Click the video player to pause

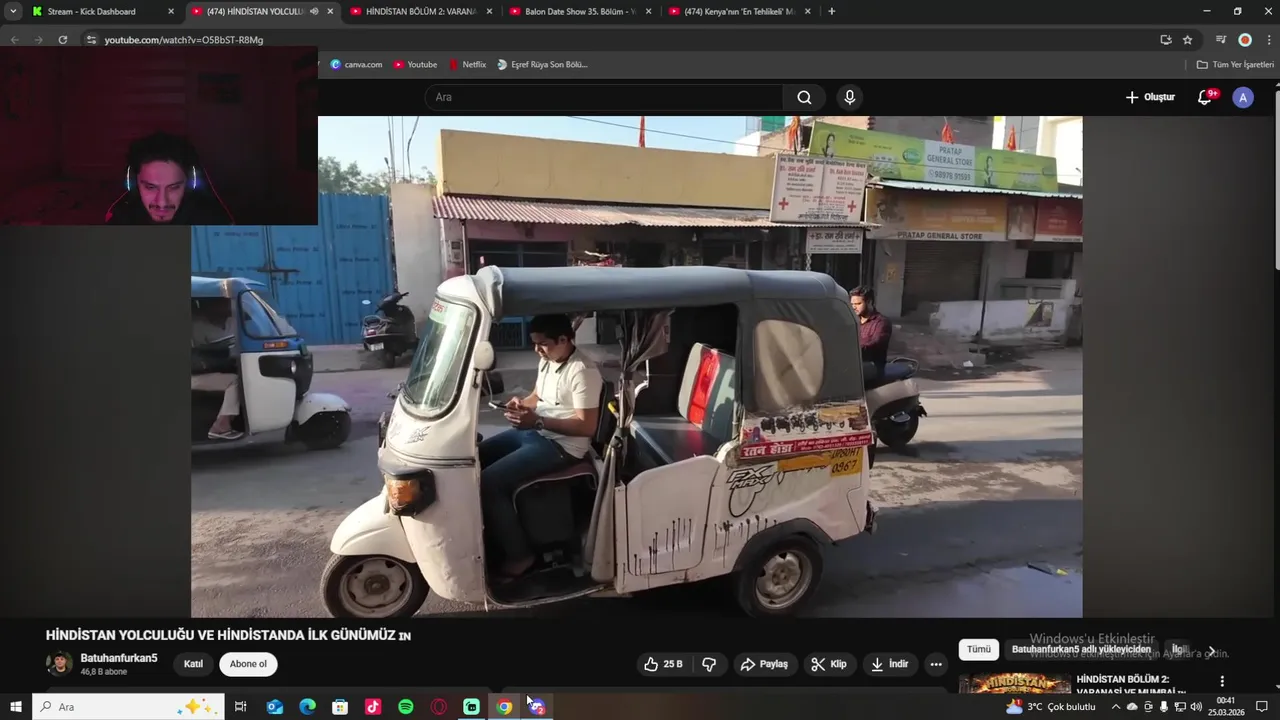click(636, 366)
